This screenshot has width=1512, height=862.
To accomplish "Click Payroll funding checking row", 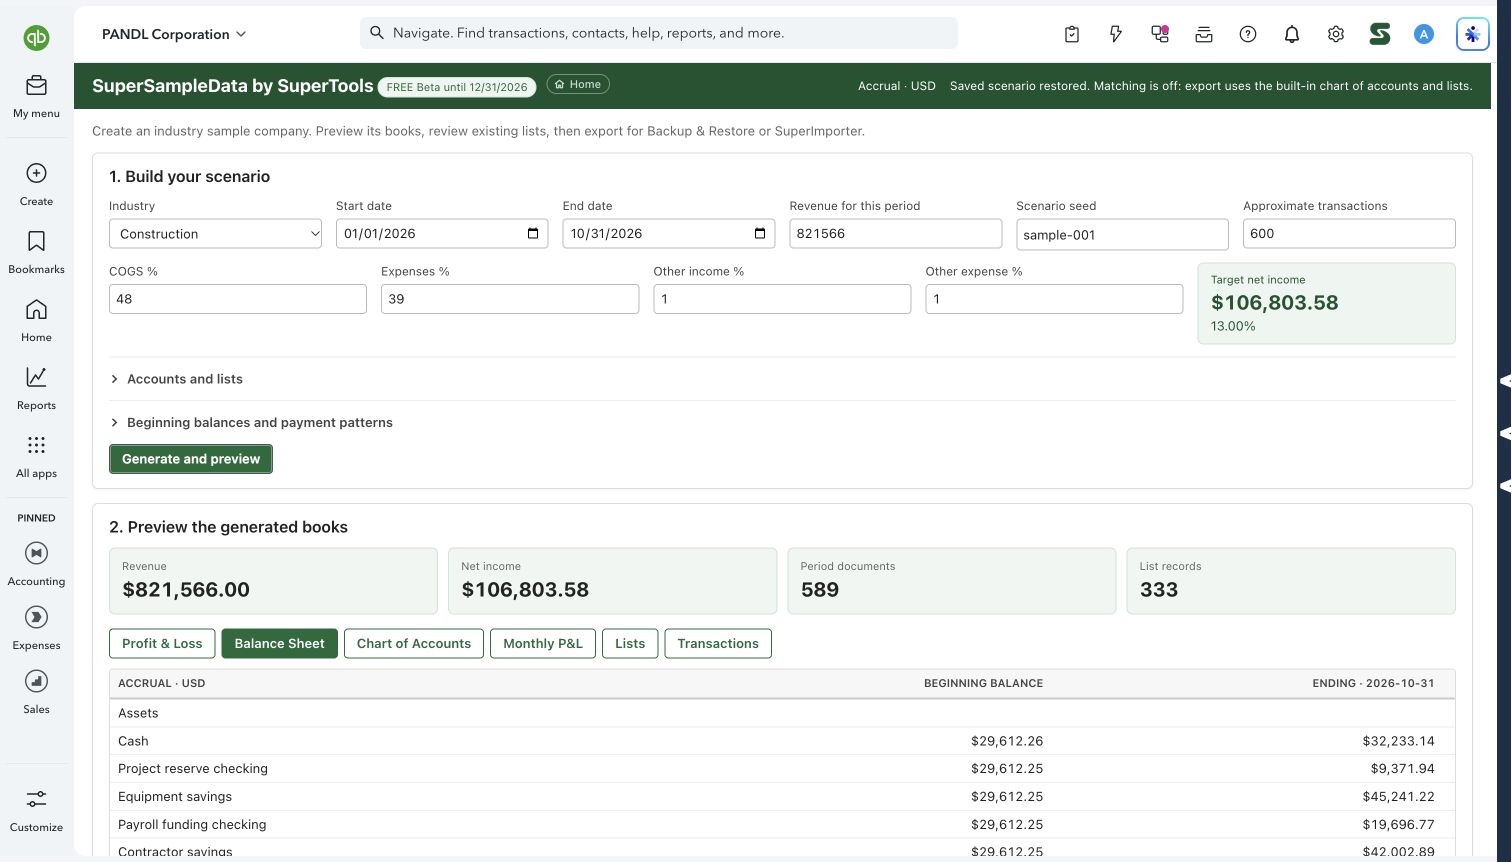I will (x=782, y=825).
